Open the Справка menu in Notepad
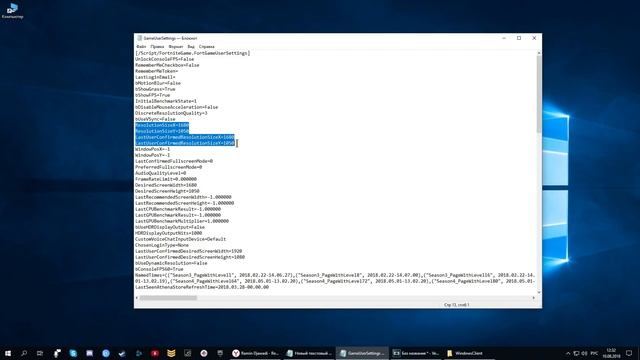This screenshot has width=640, height=360. click(207, 47)
